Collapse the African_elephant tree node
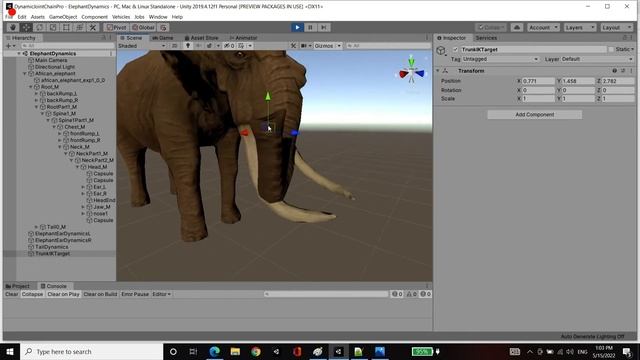This screenshot has height=360, width=640. [x=24, y=73]
